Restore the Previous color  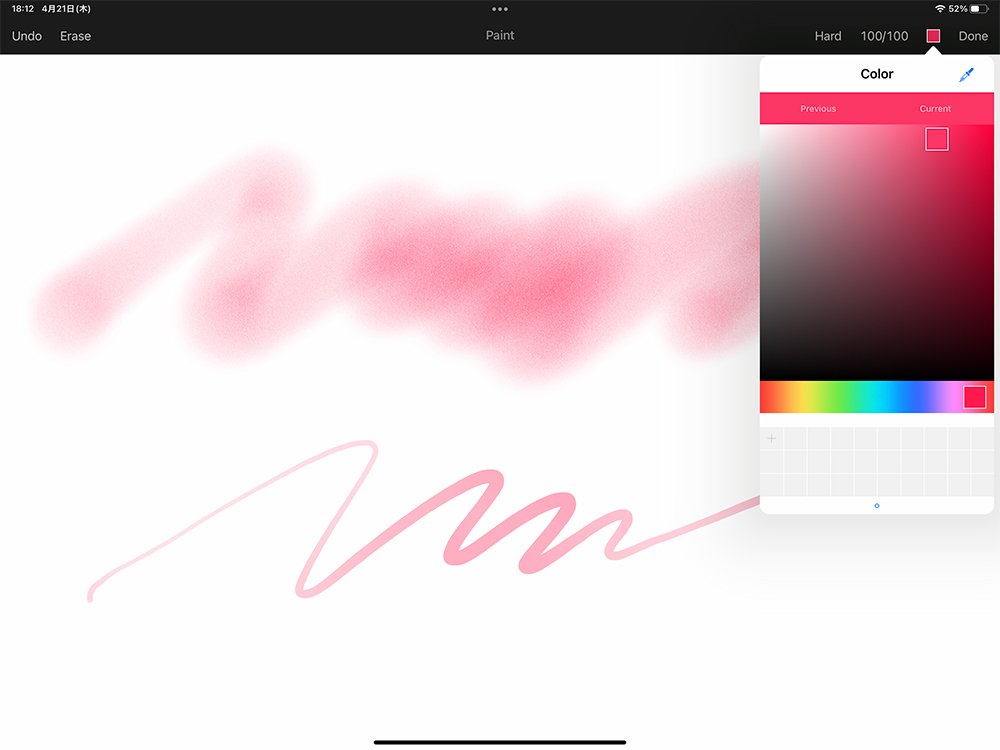818,109
